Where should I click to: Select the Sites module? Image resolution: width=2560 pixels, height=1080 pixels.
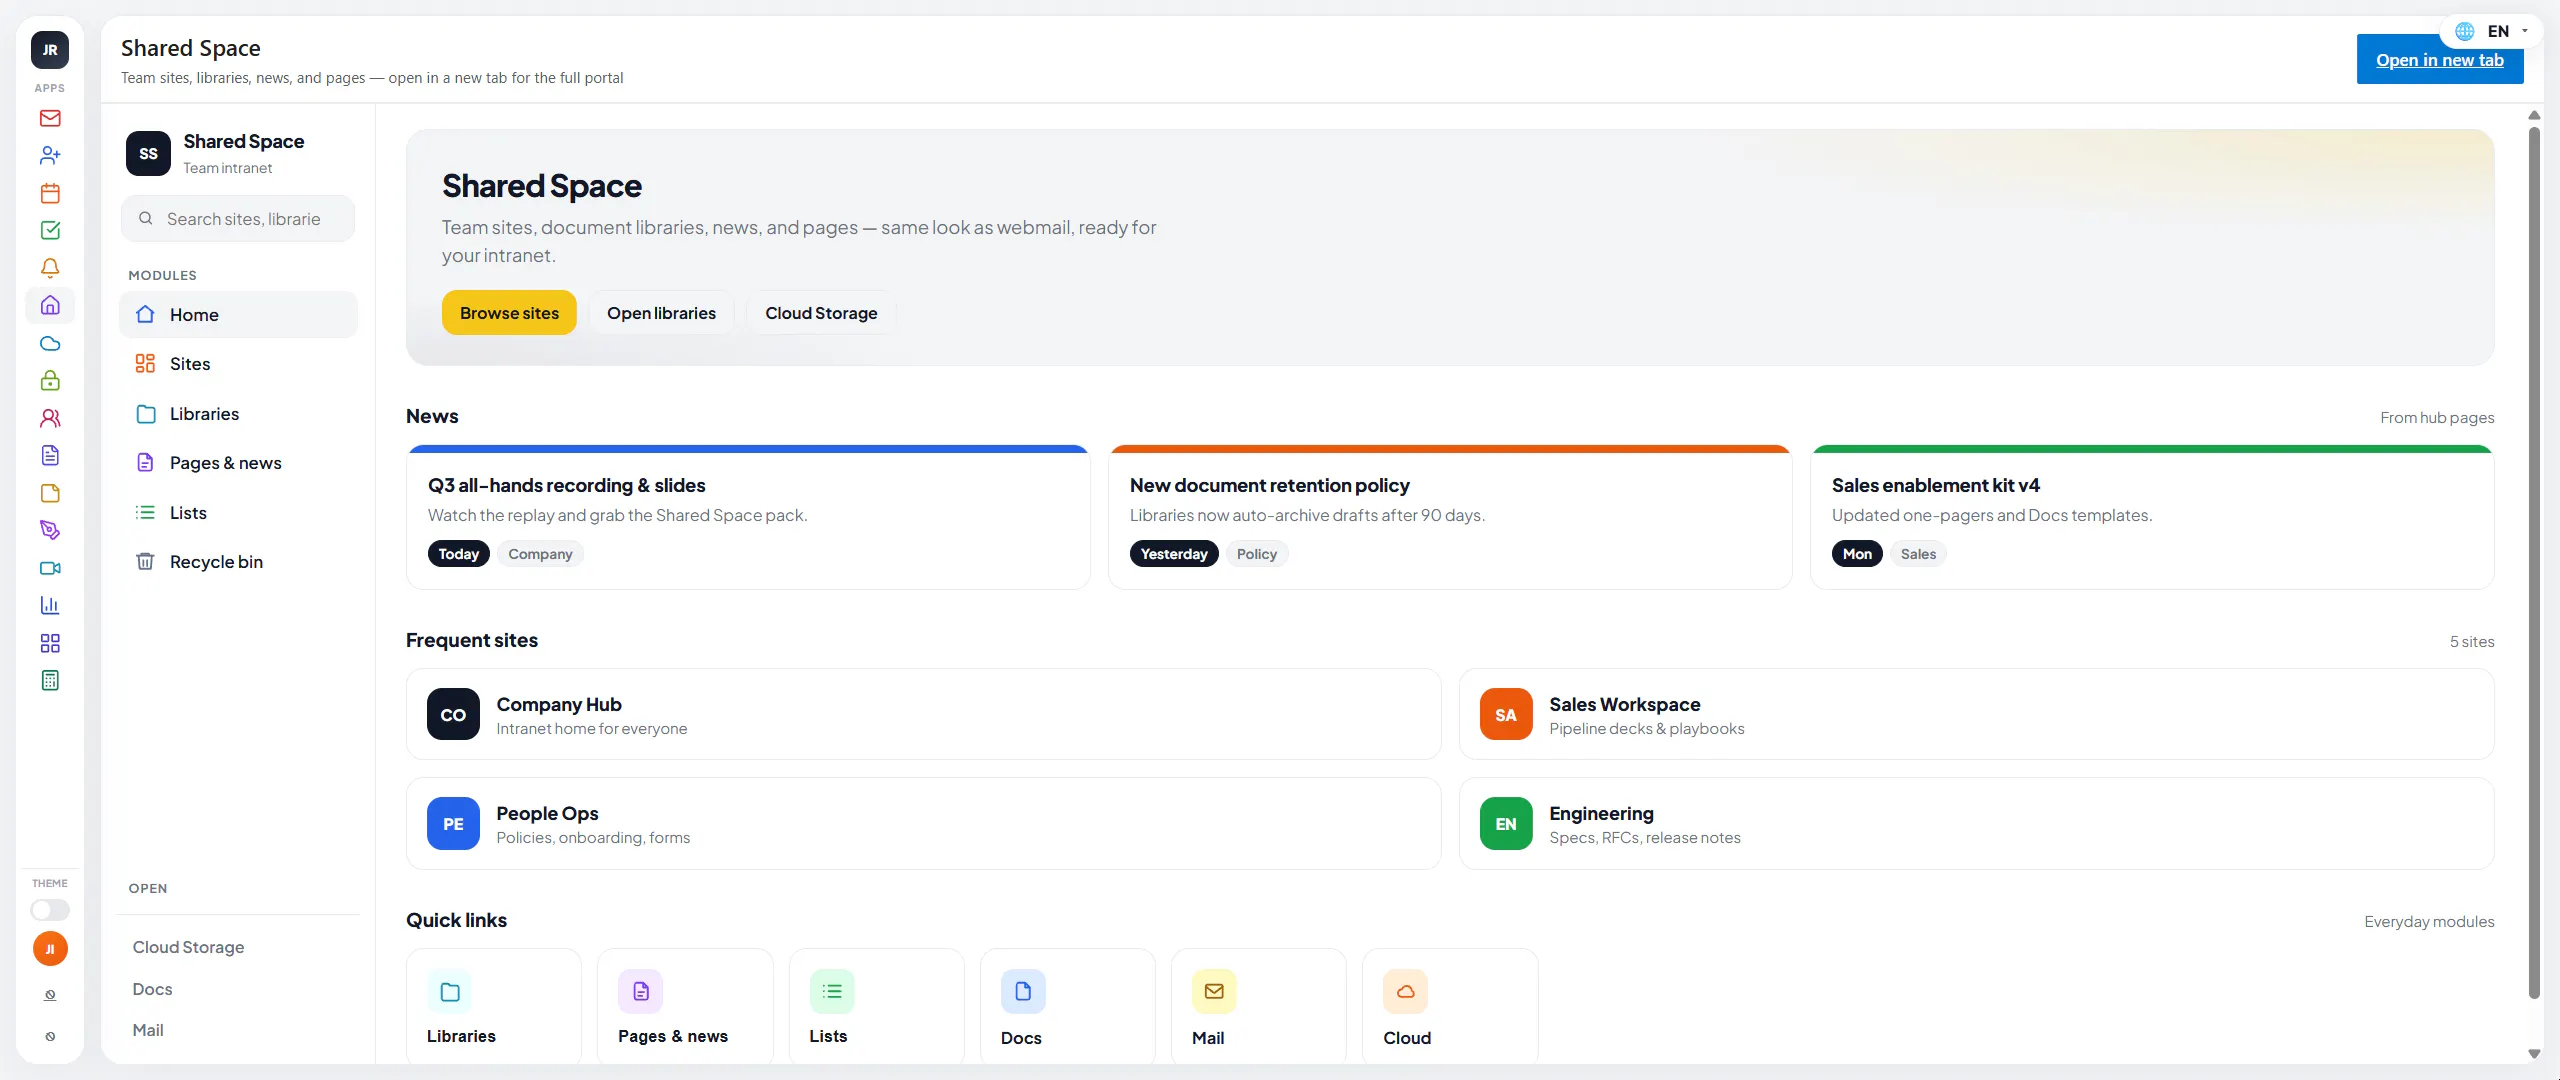[238, 364]
